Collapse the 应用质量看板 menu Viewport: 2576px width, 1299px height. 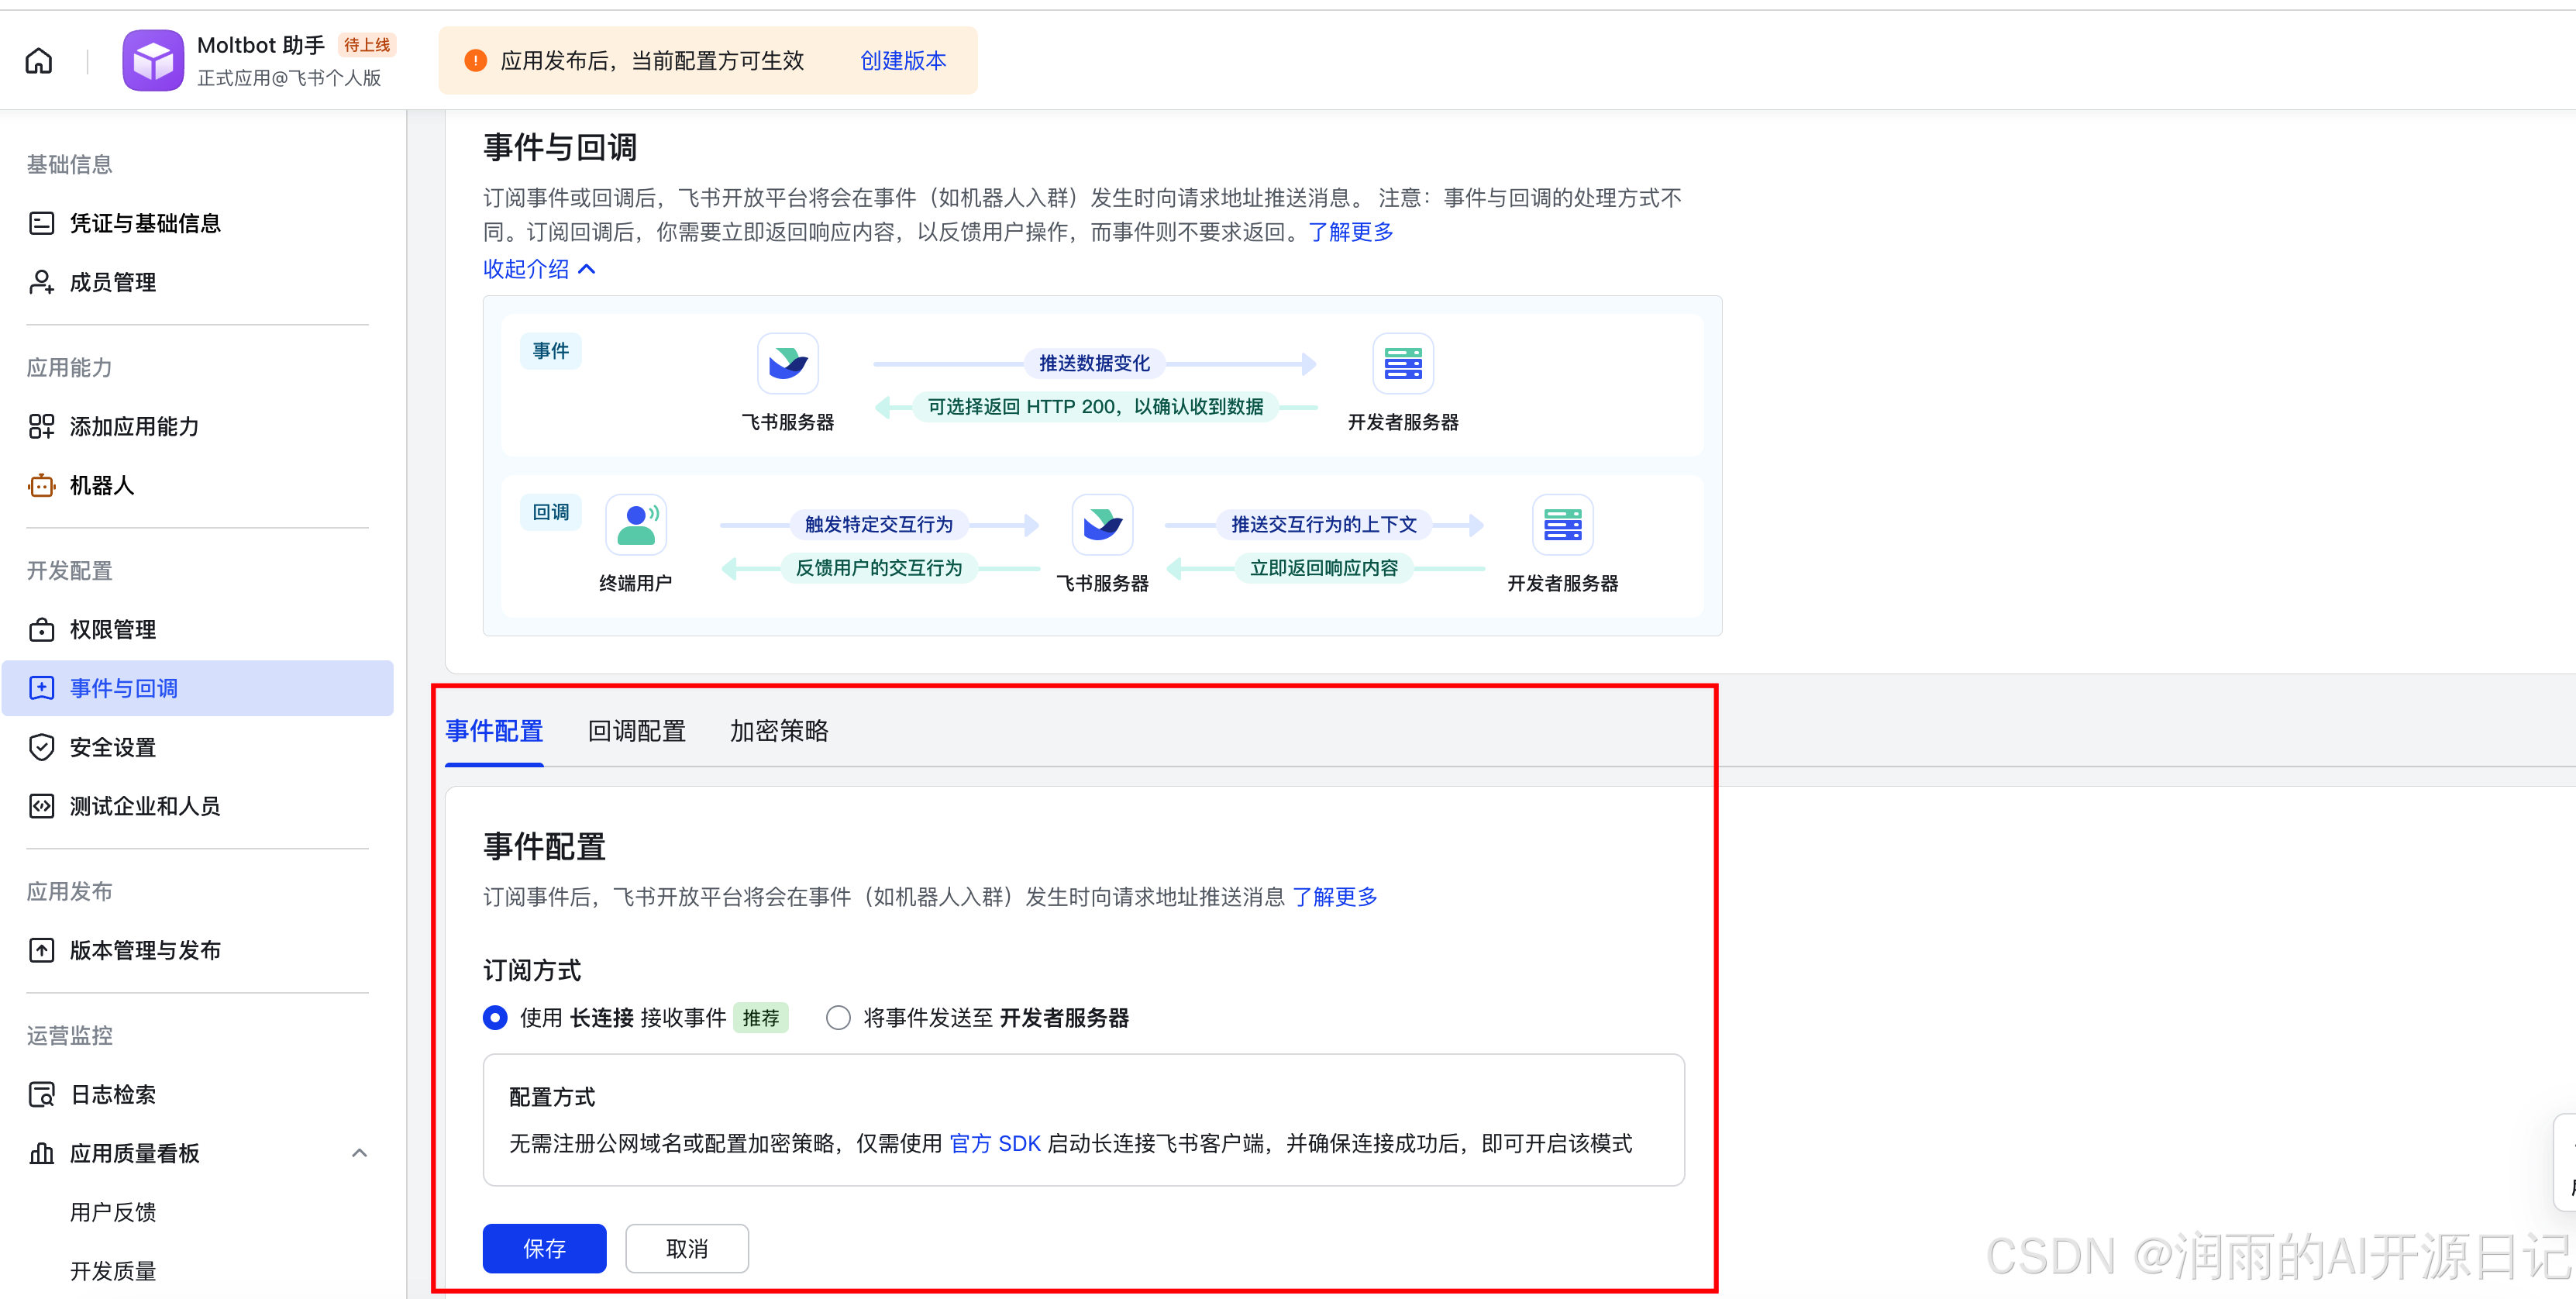[x=359, y=1152]
